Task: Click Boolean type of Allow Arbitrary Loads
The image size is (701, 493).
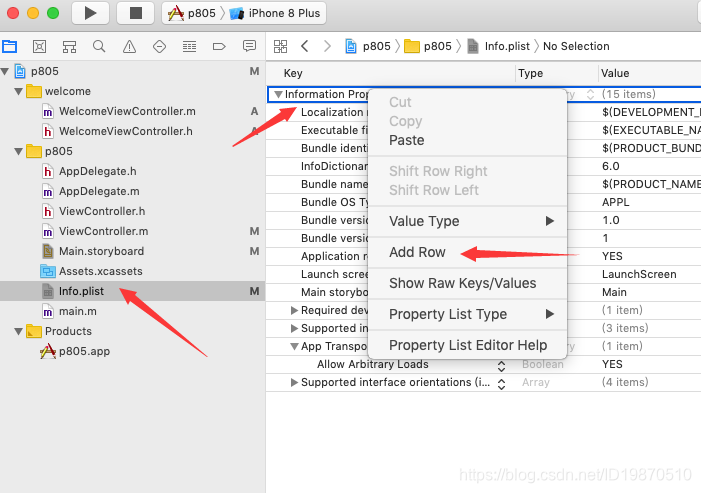Action: tap(543, 364)
